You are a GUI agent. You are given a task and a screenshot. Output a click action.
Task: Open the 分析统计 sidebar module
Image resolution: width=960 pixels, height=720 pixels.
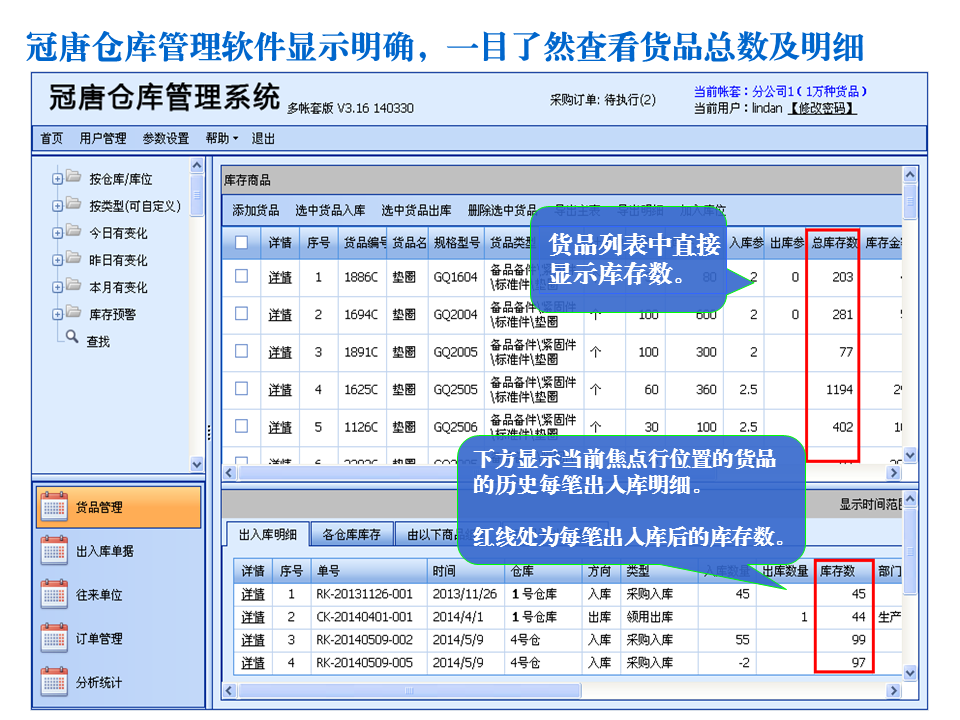99,683
